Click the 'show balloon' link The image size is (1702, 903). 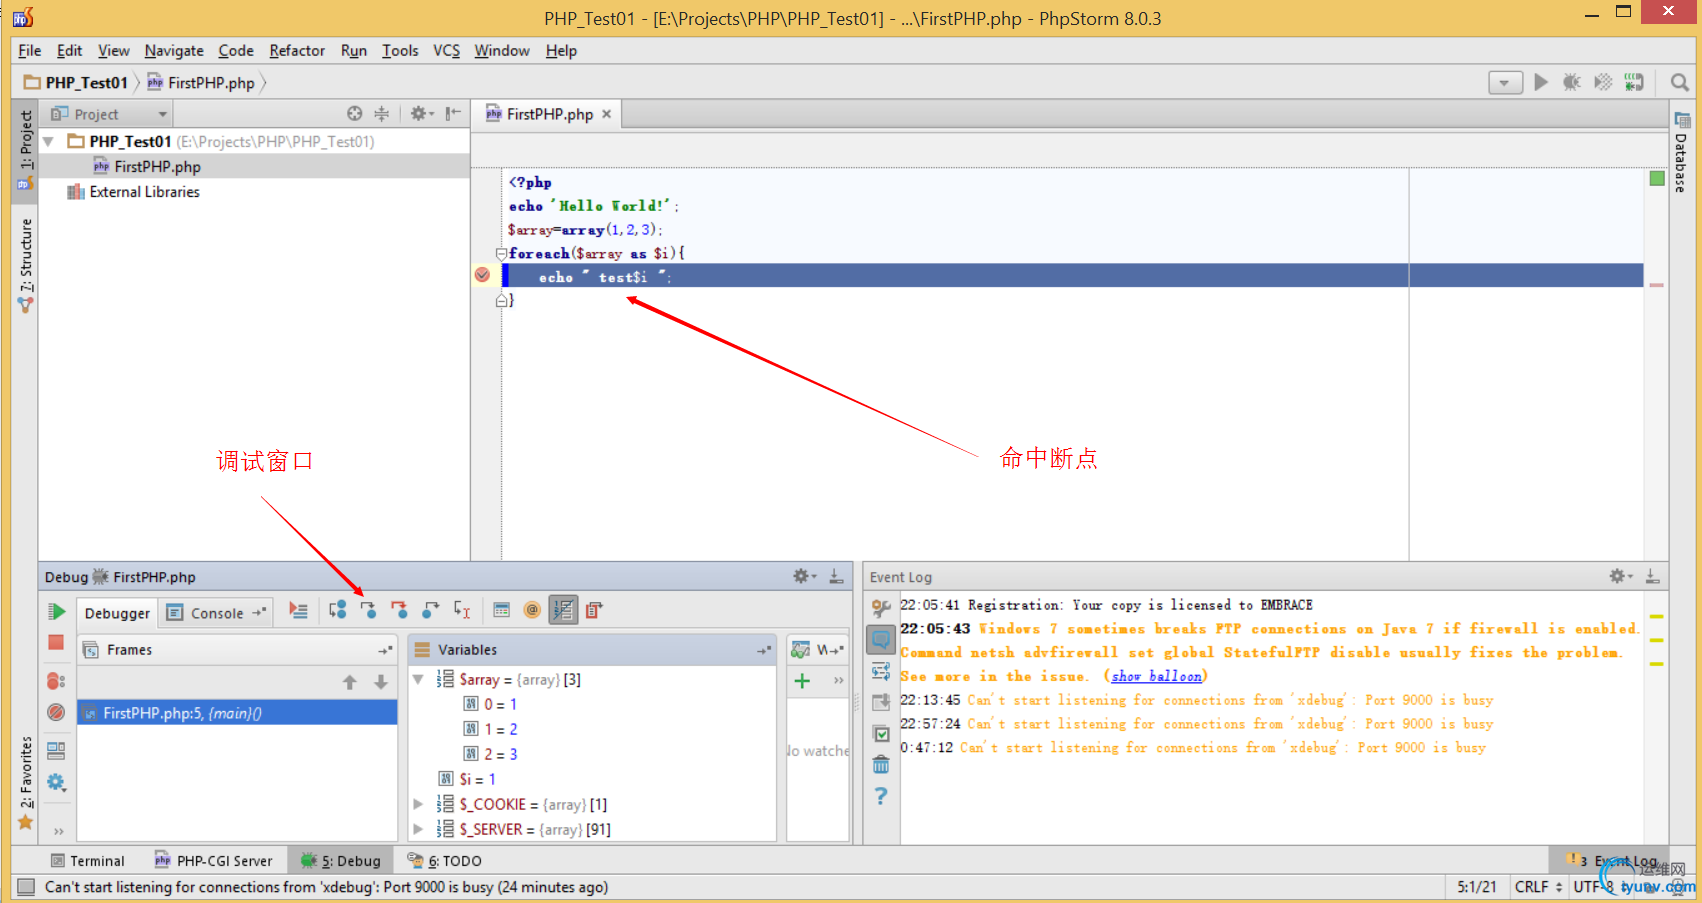(x=1156, y=676)
